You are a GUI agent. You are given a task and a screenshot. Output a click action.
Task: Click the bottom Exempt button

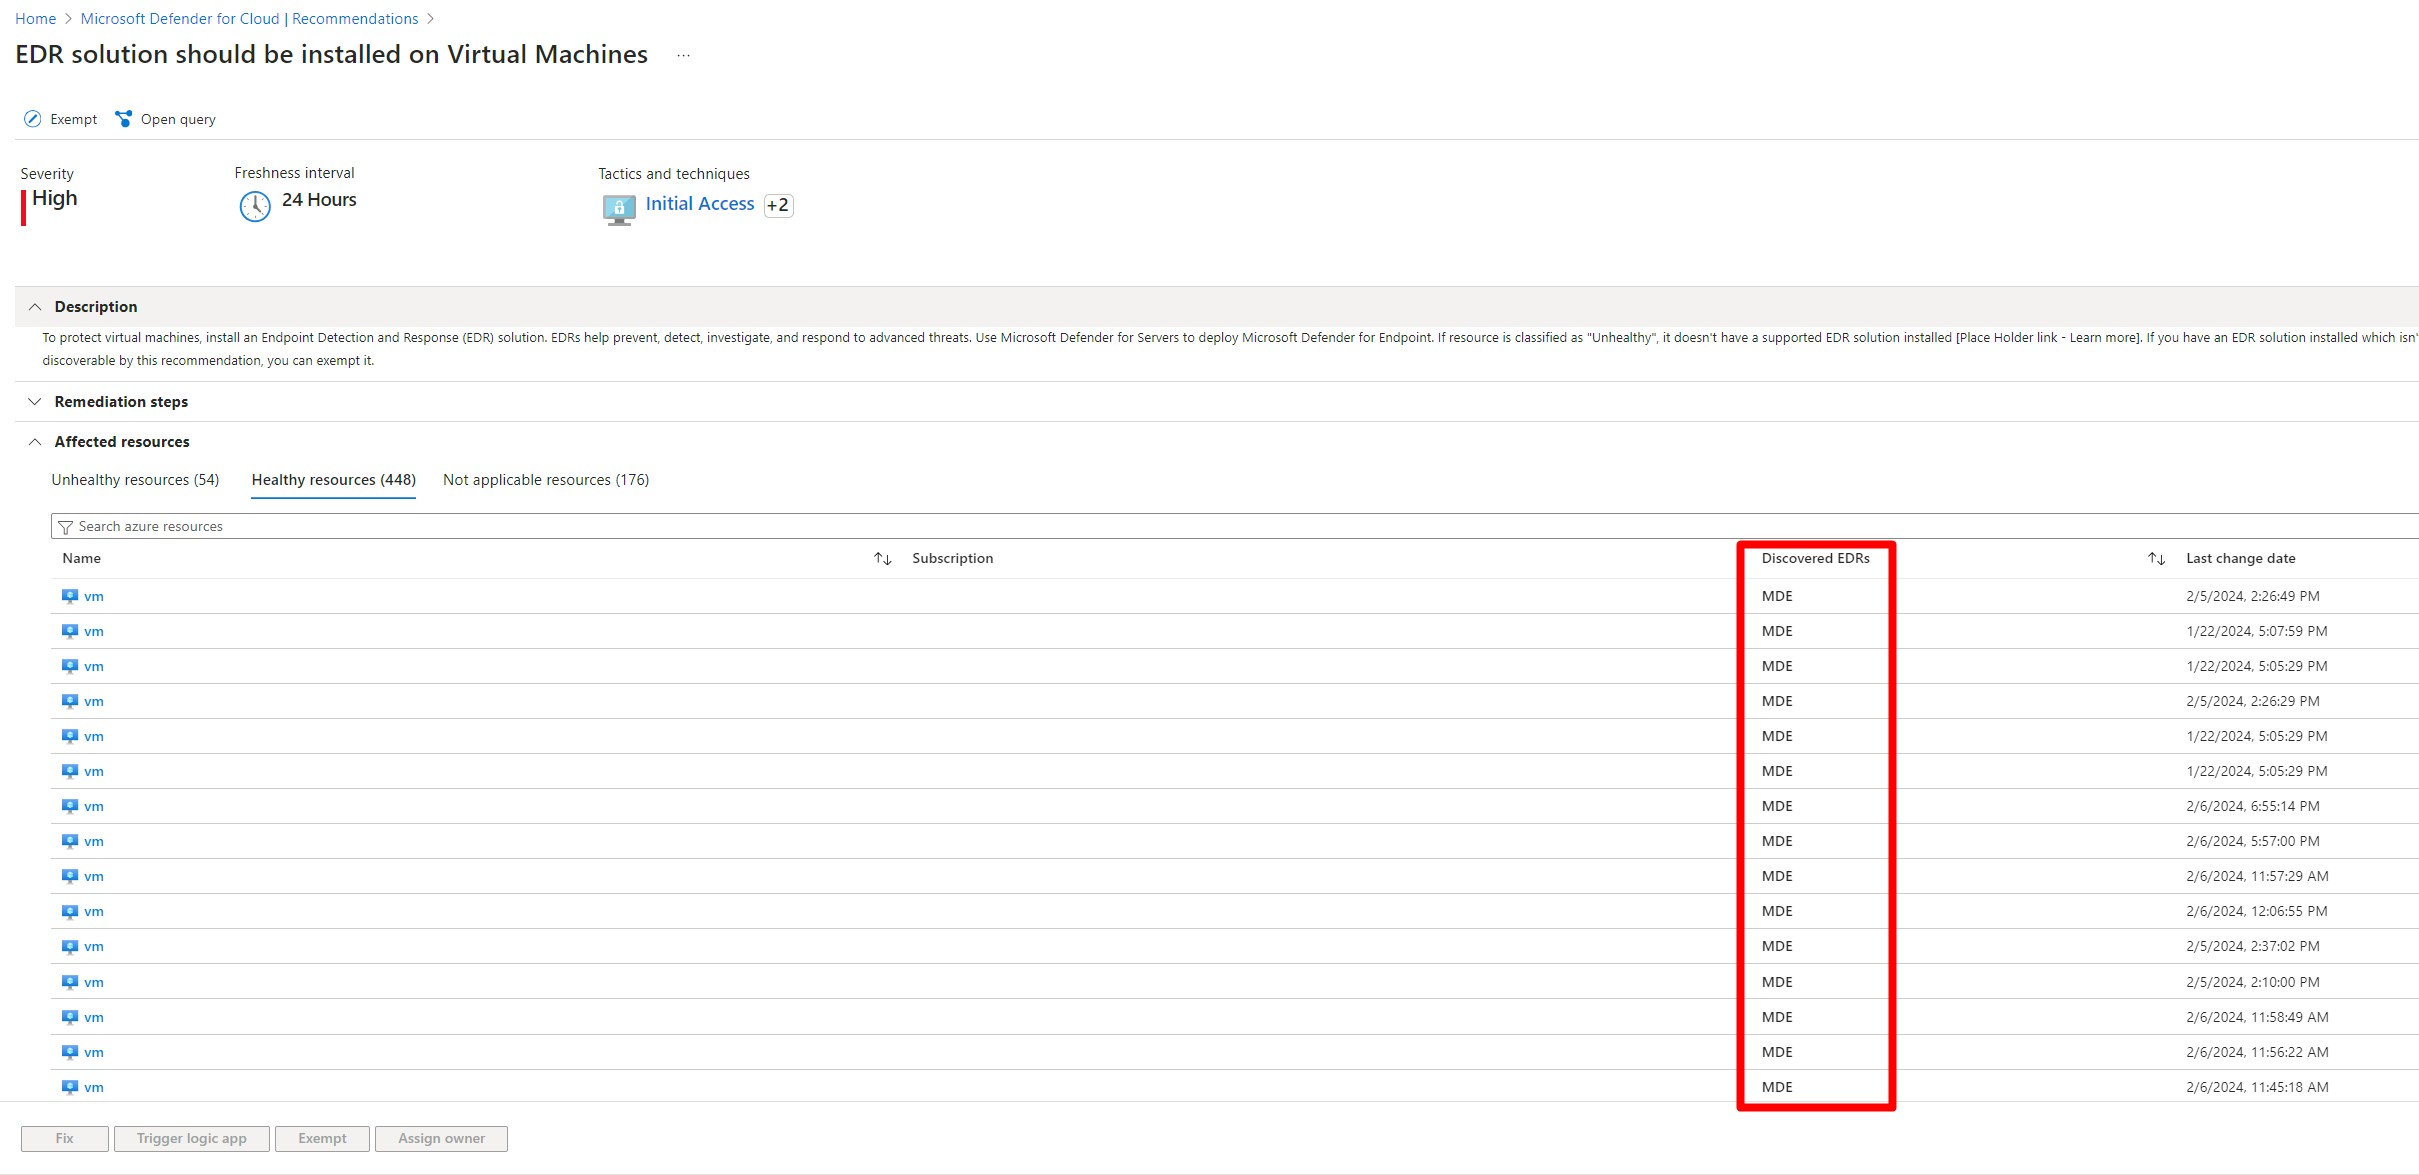click(322, 1139)
